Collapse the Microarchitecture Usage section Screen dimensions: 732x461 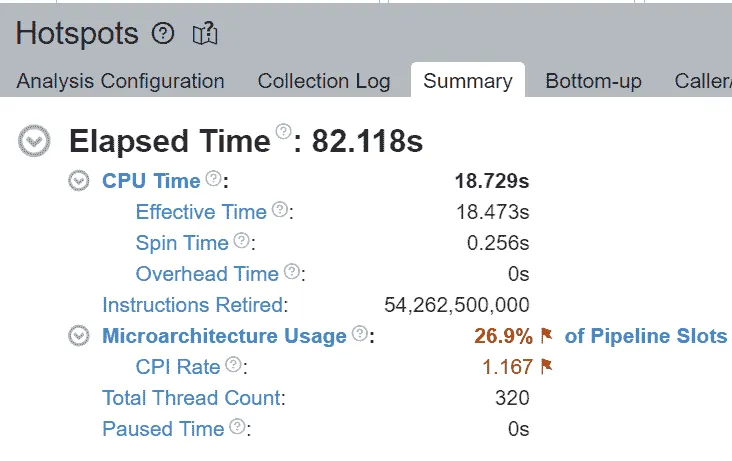tap(79, 336)
